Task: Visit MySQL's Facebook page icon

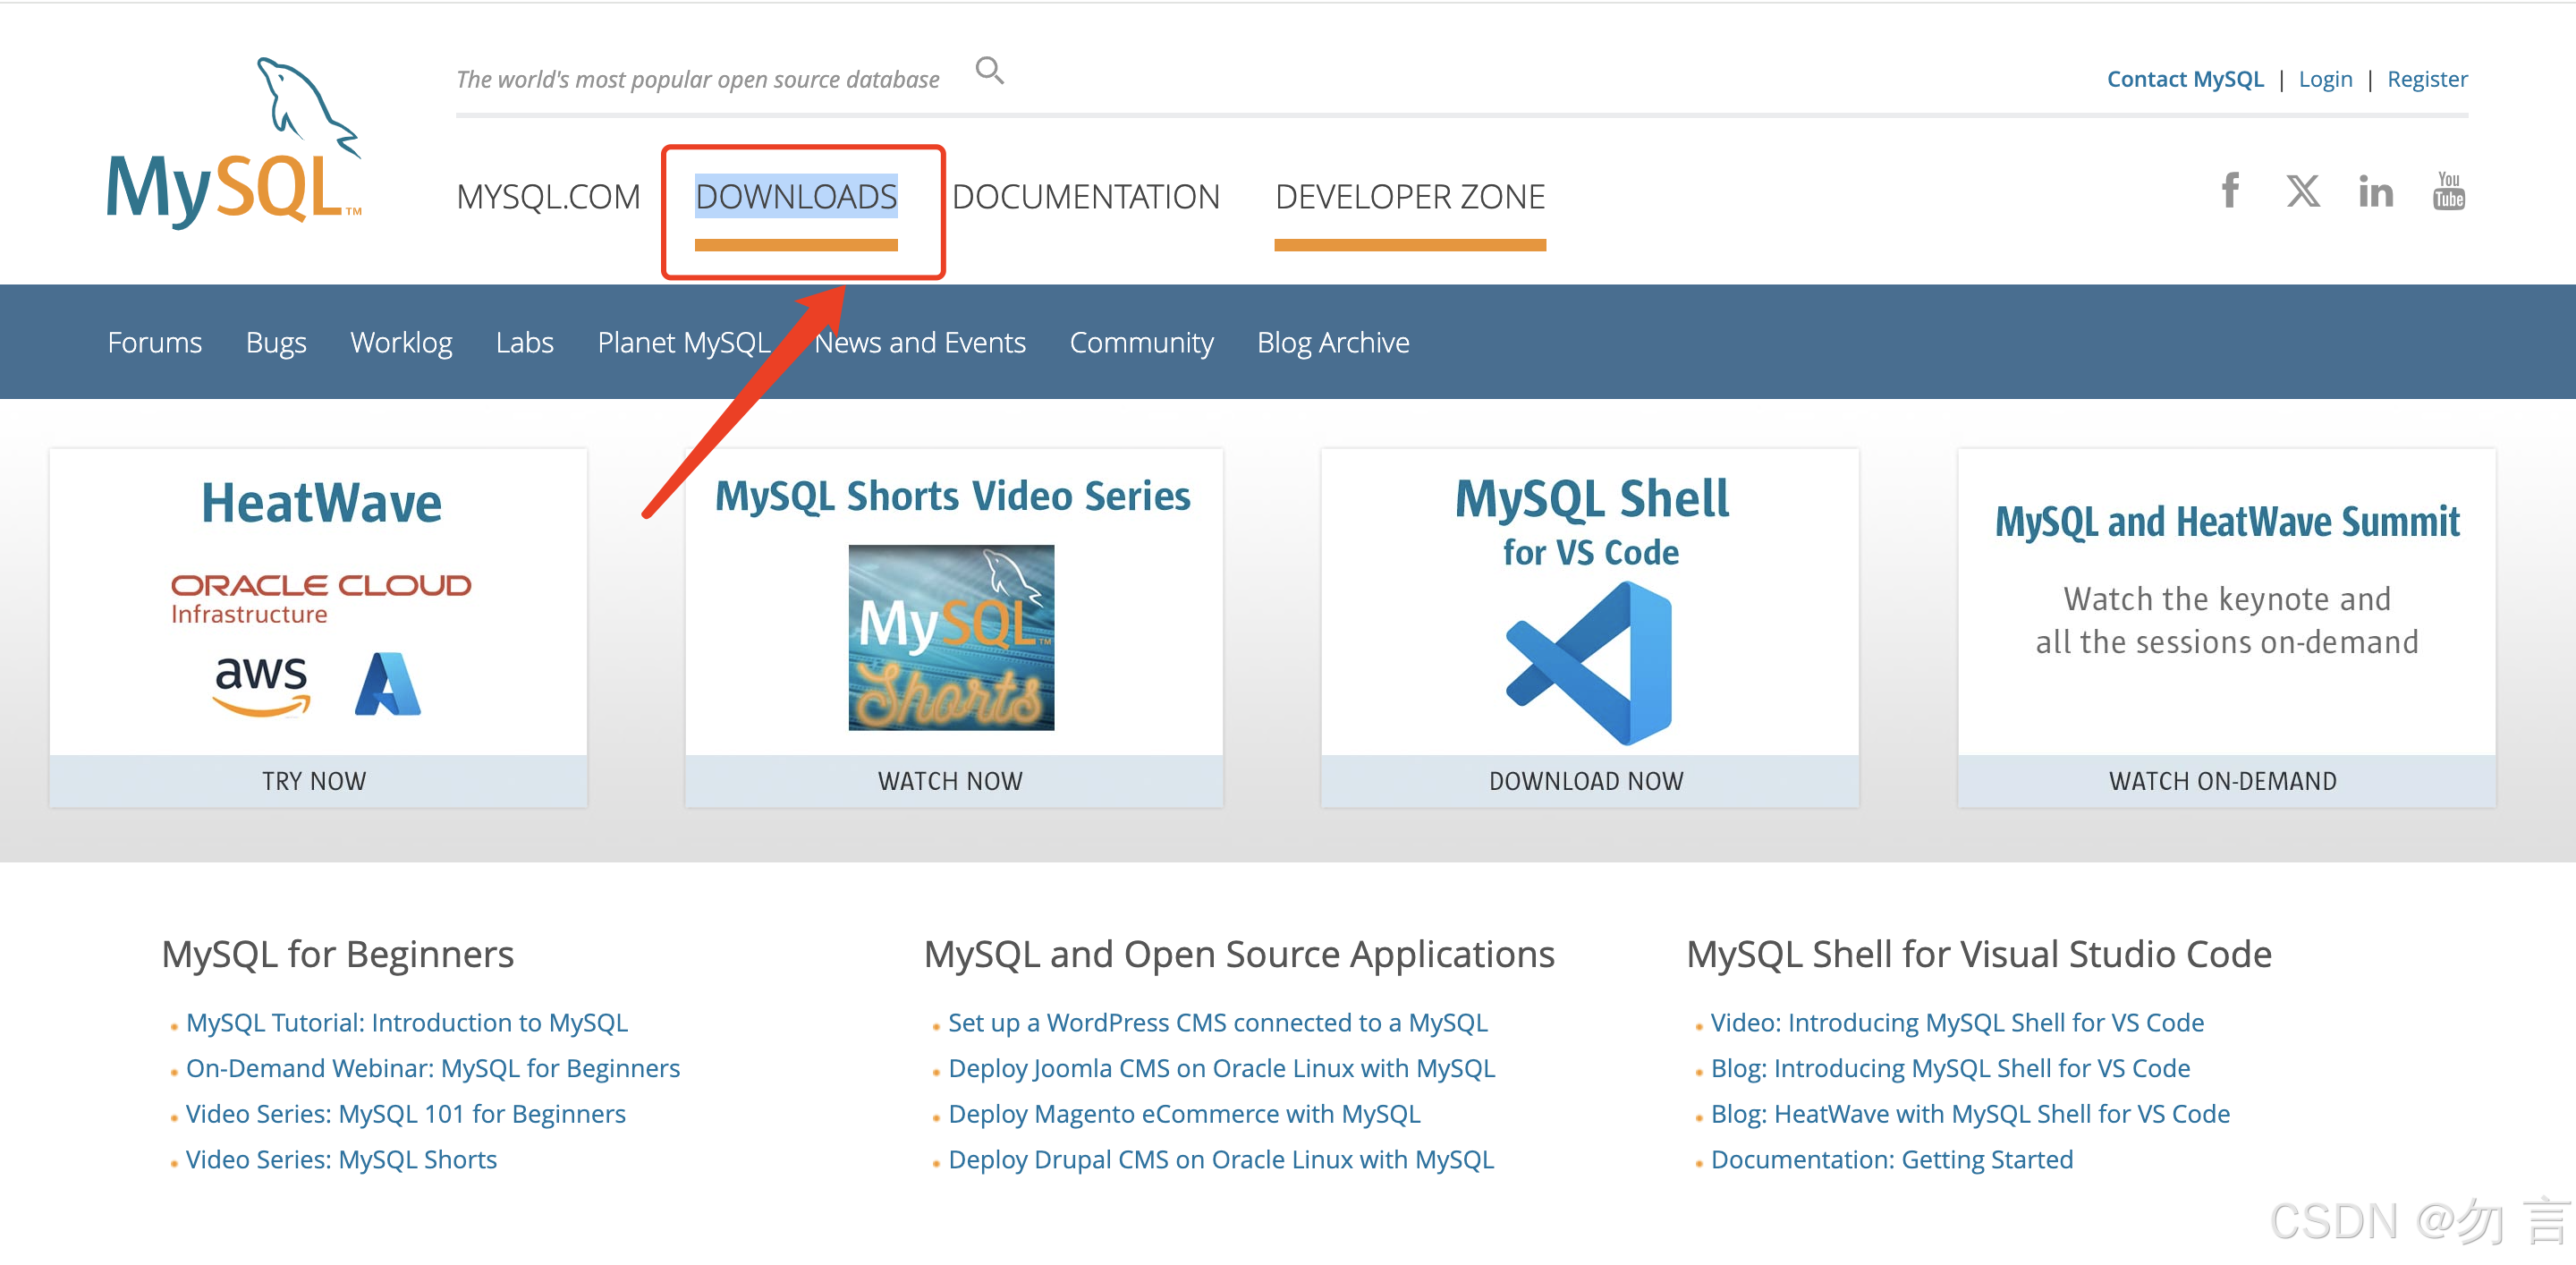Action: [x=2230, y=190]
